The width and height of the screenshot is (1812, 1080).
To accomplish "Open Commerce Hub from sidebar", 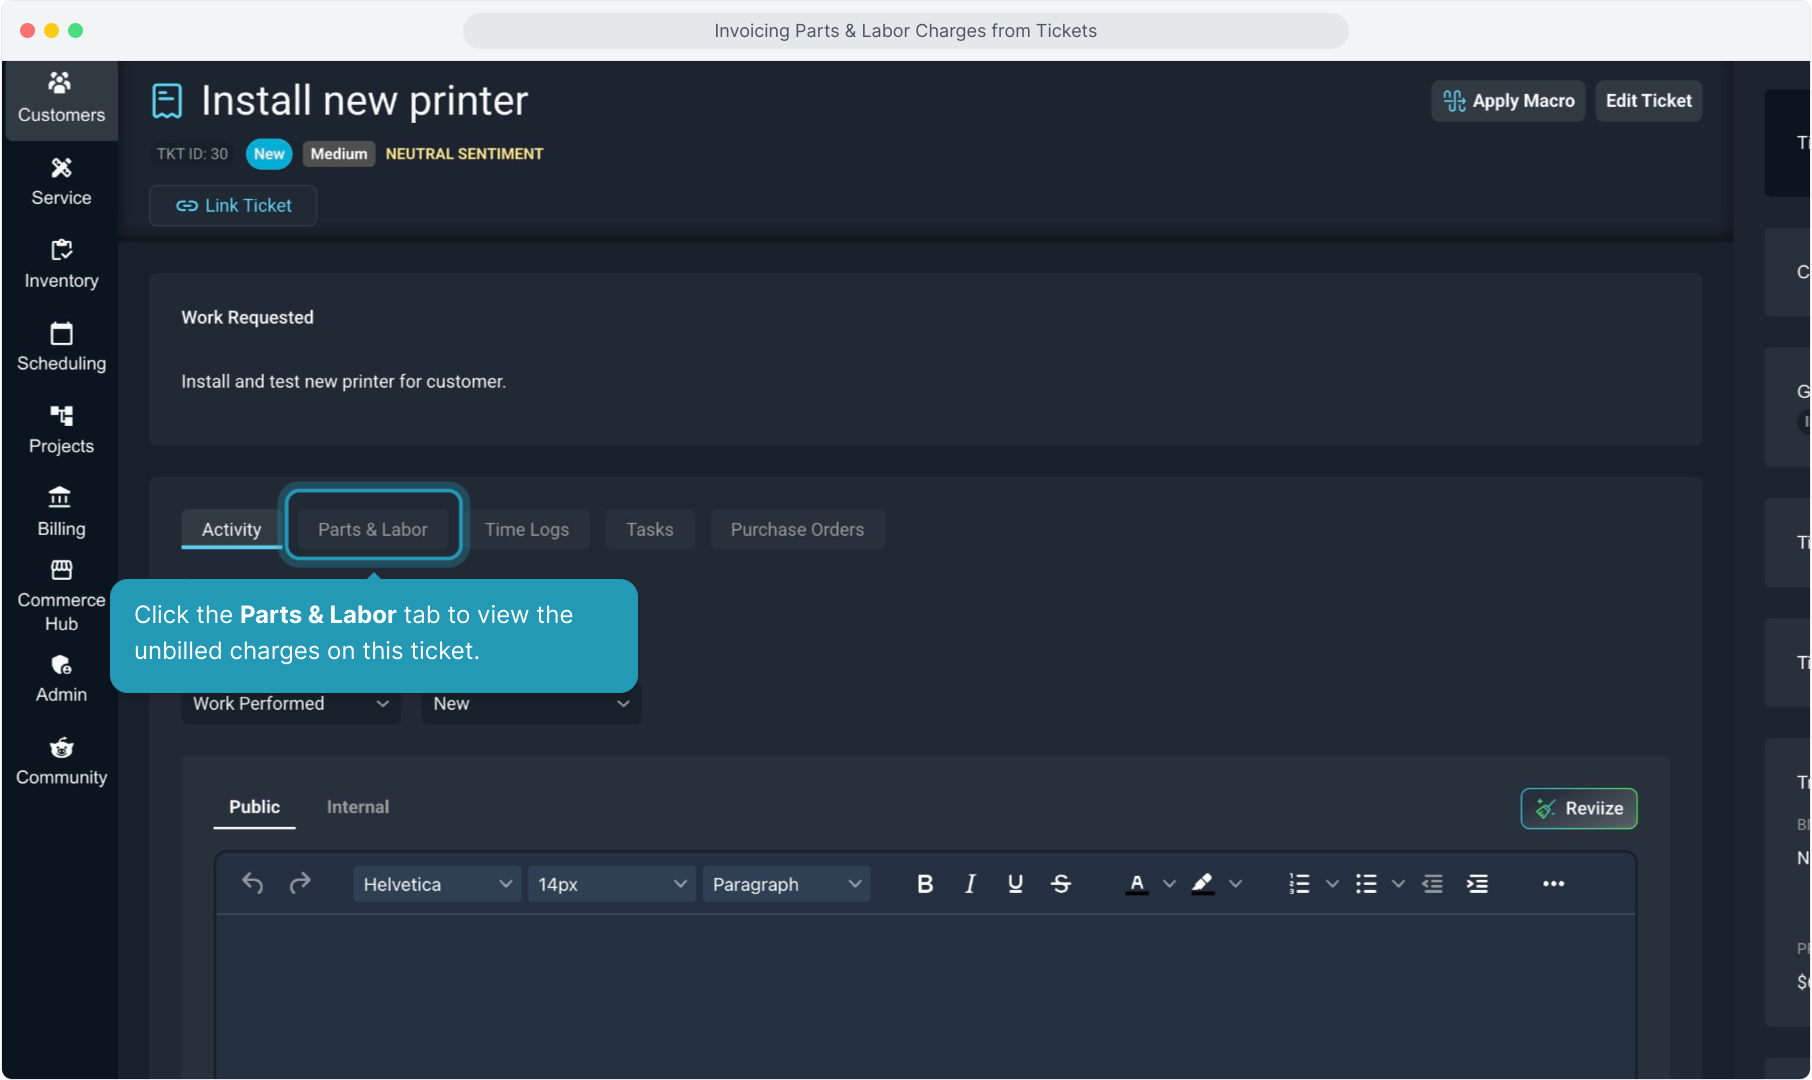I will tap(61, 596).
